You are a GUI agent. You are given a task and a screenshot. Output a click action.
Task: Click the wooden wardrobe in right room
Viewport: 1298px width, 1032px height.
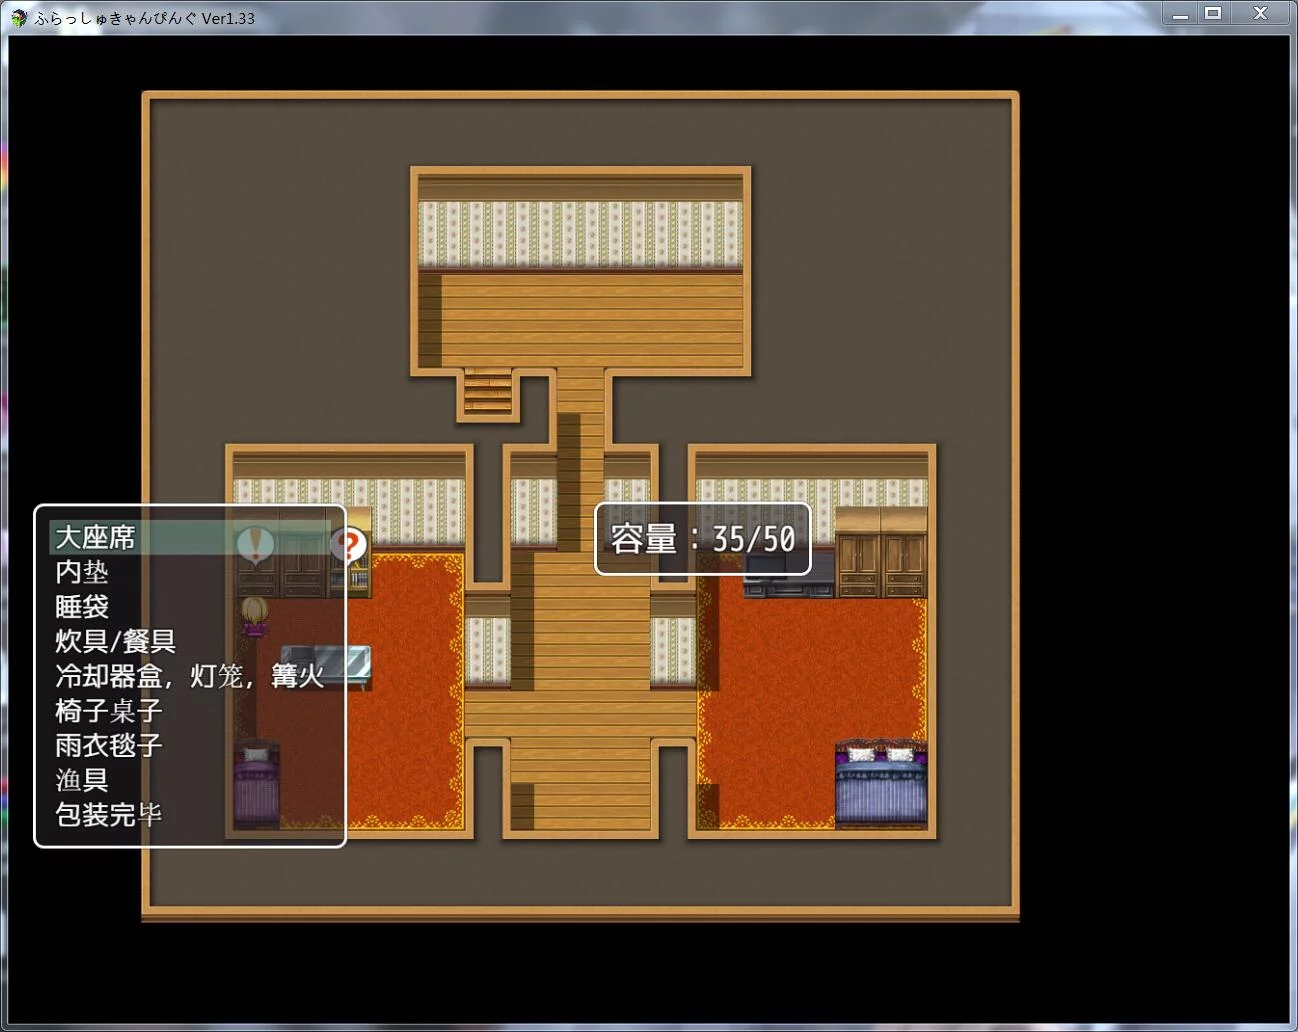click(881, 554)
